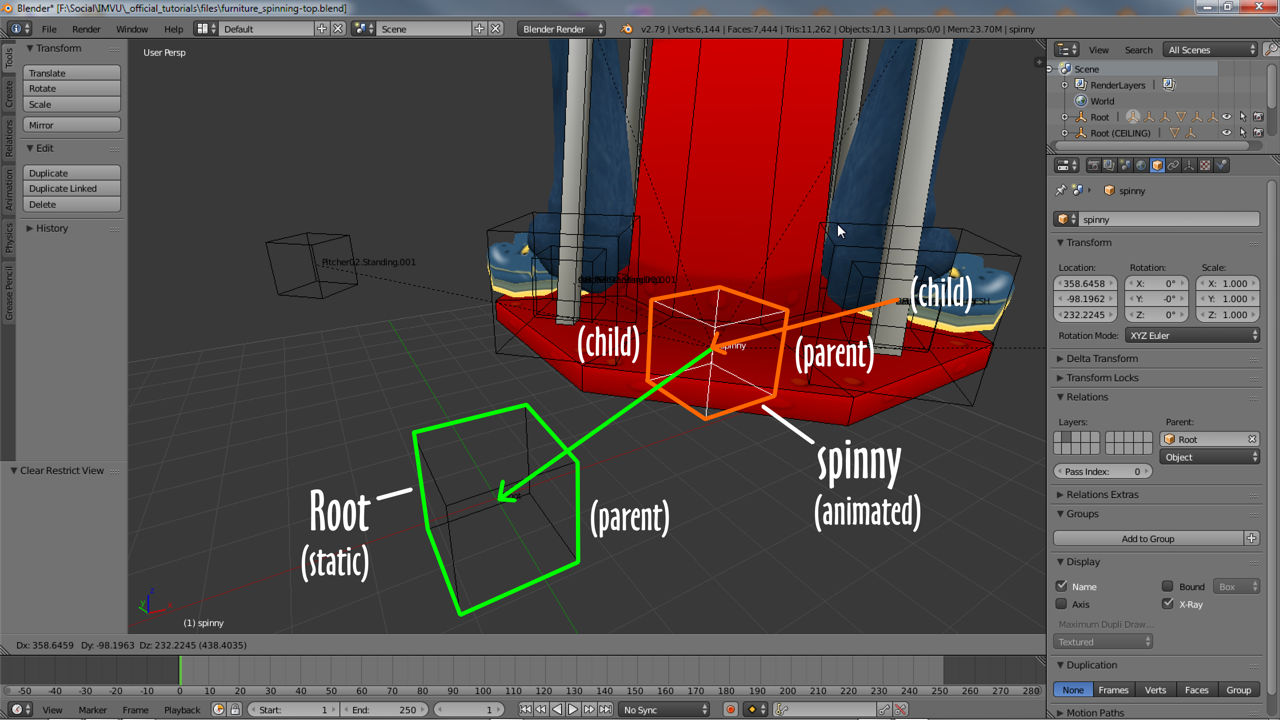
Task: Toggle the X-Ray display checkbox
Action: 1167,604
